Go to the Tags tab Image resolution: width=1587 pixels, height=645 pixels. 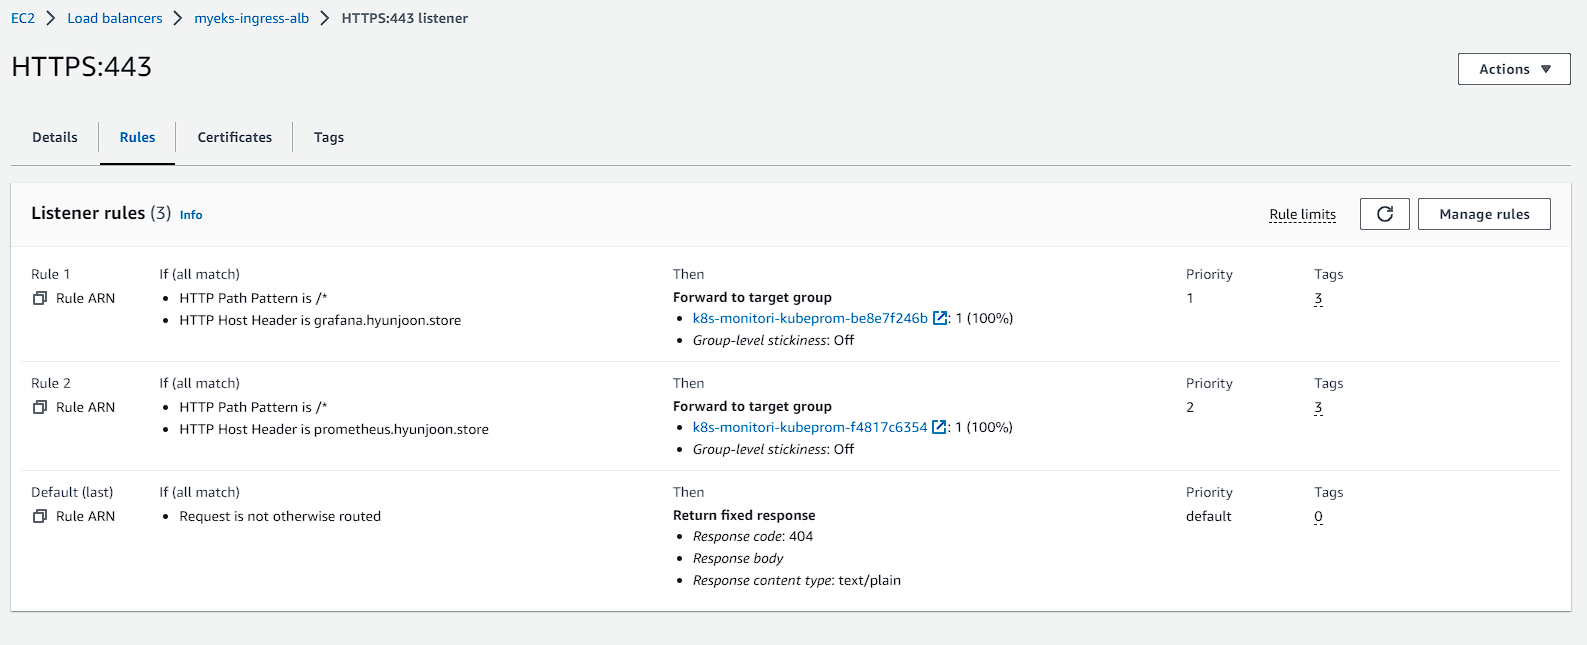pyautogui.click(x=328, y=138)
